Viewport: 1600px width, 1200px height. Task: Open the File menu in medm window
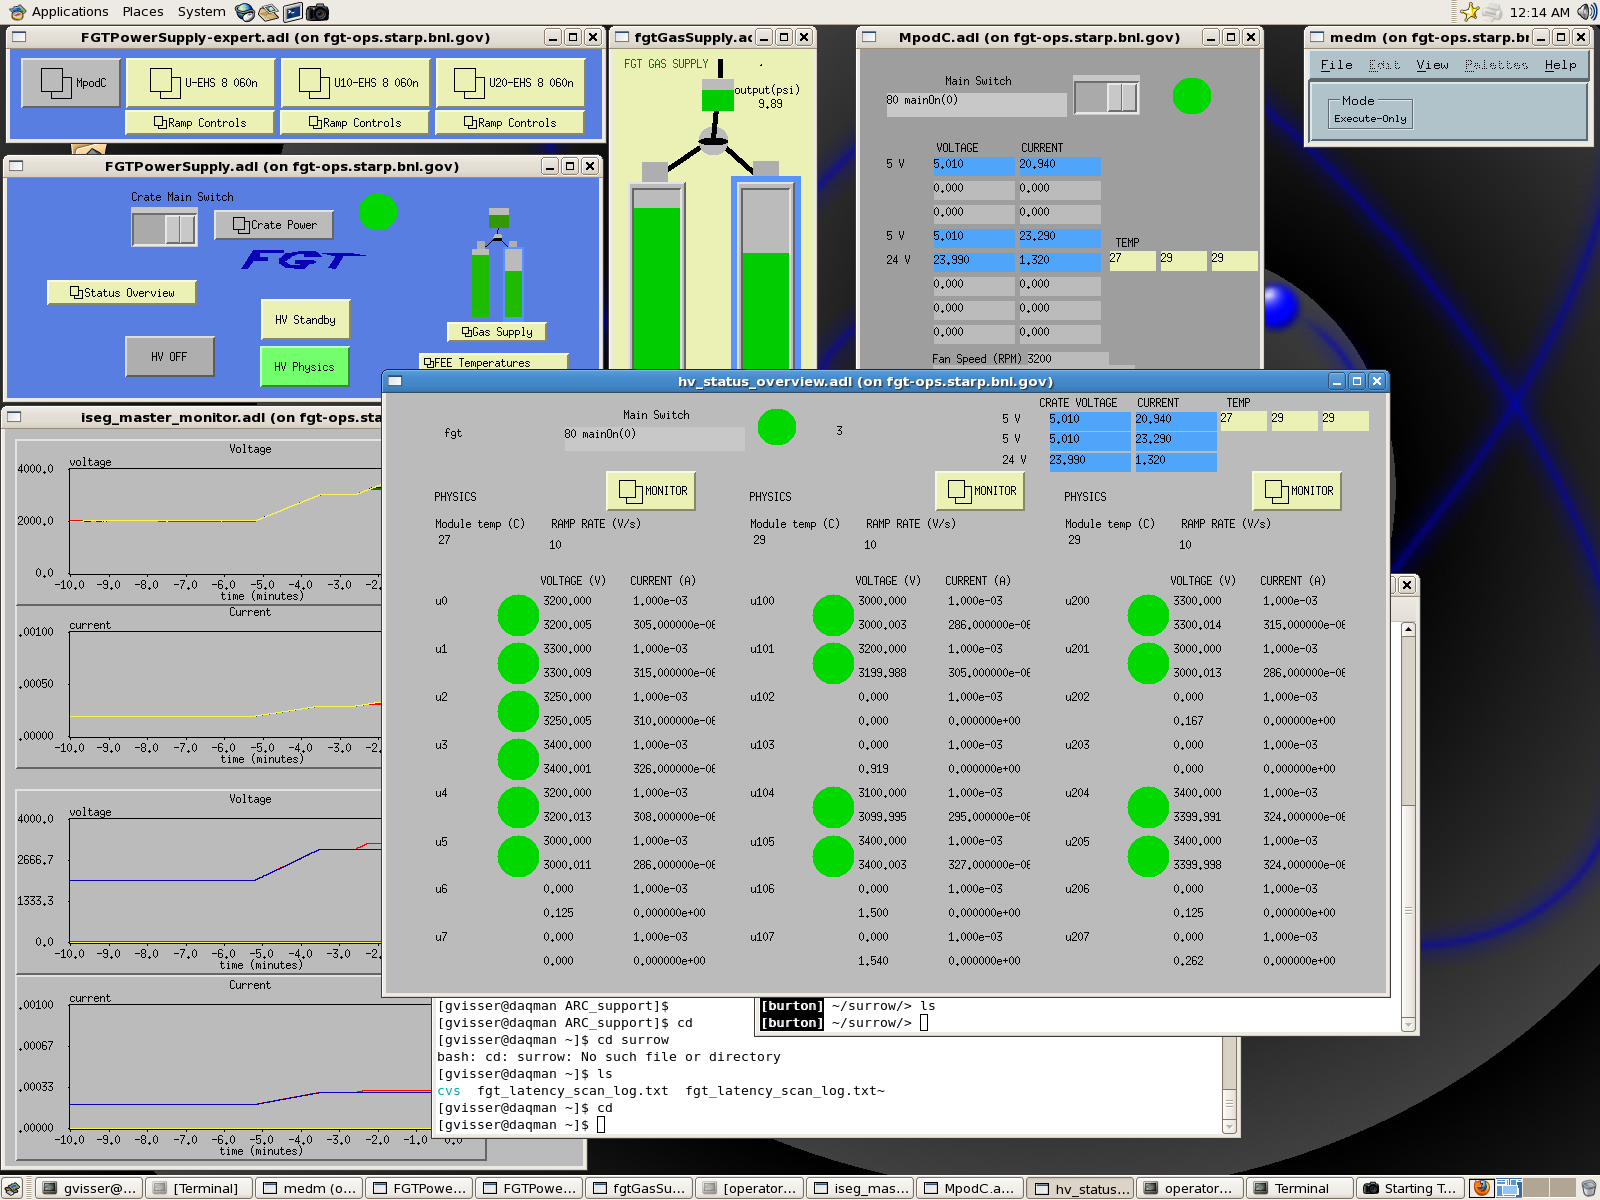tap(1336, 65)
